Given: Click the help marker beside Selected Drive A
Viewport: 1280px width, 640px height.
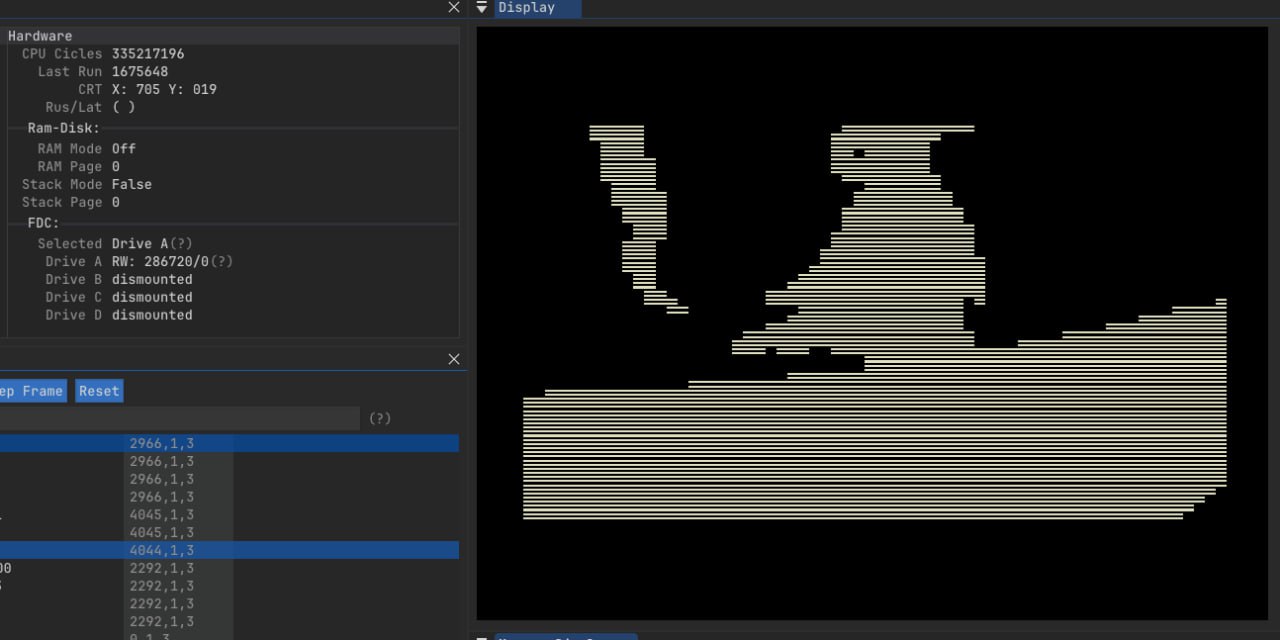Looking at the screenshot, I should 181,244.
